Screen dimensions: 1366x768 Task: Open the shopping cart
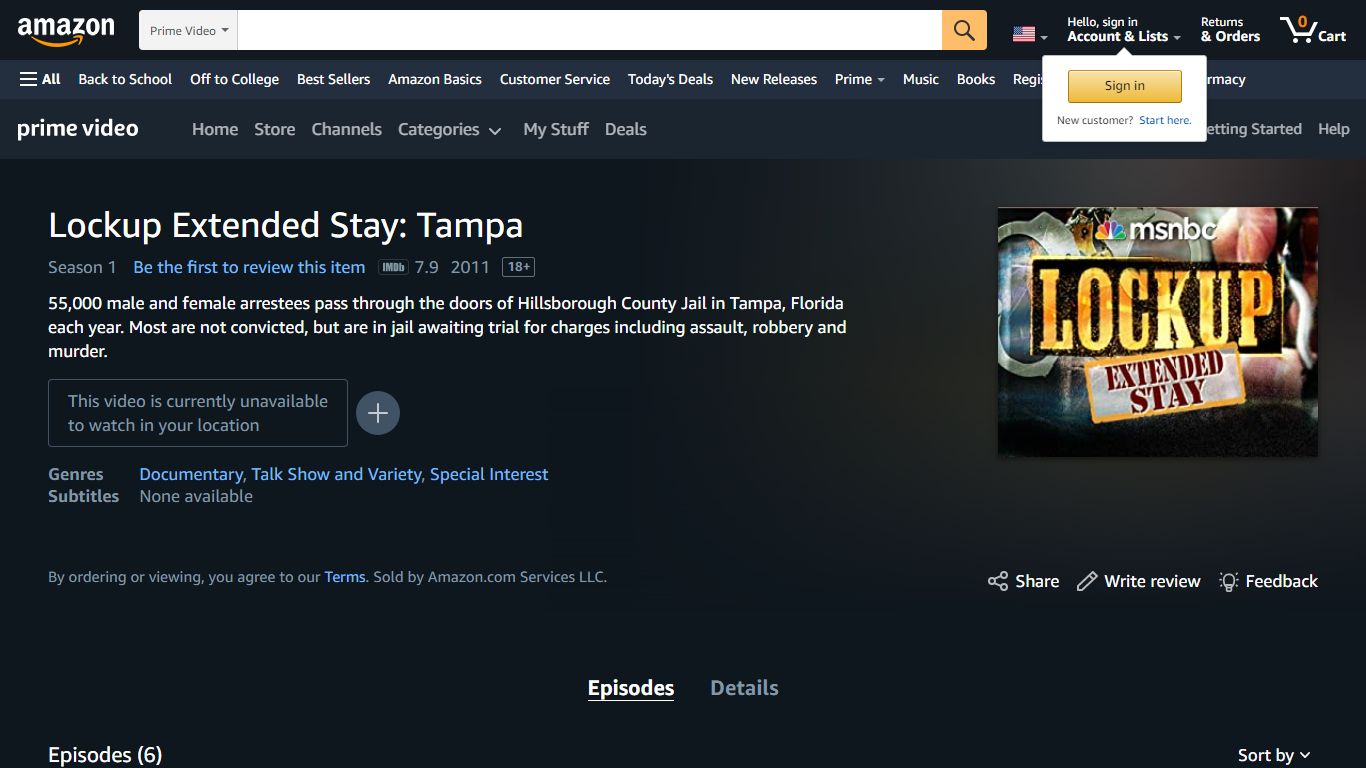click(x=1313, y=29)
